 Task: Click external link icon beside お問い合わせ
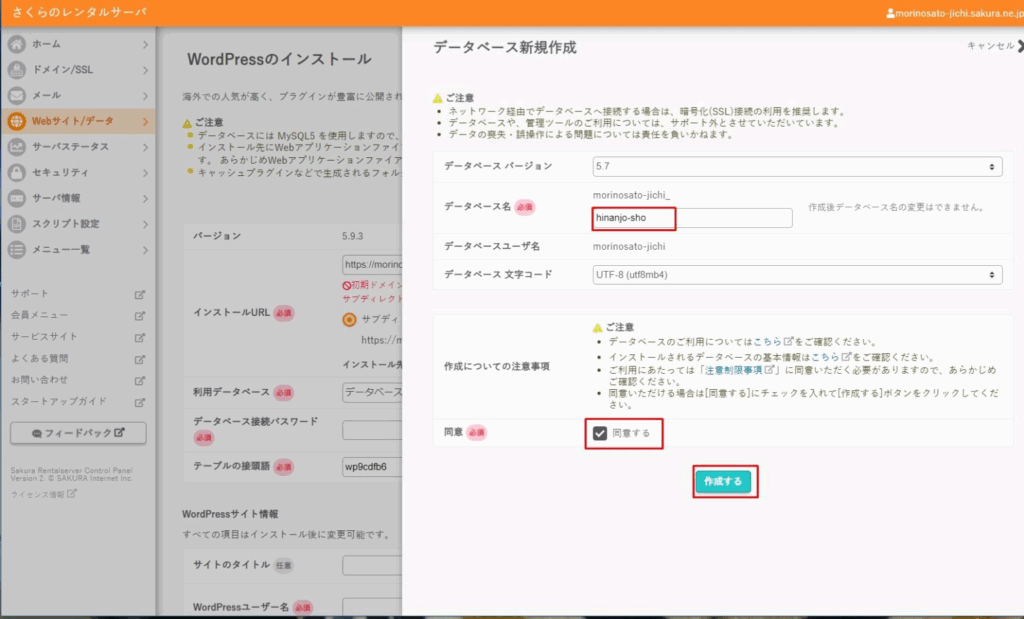coord(140,381)
